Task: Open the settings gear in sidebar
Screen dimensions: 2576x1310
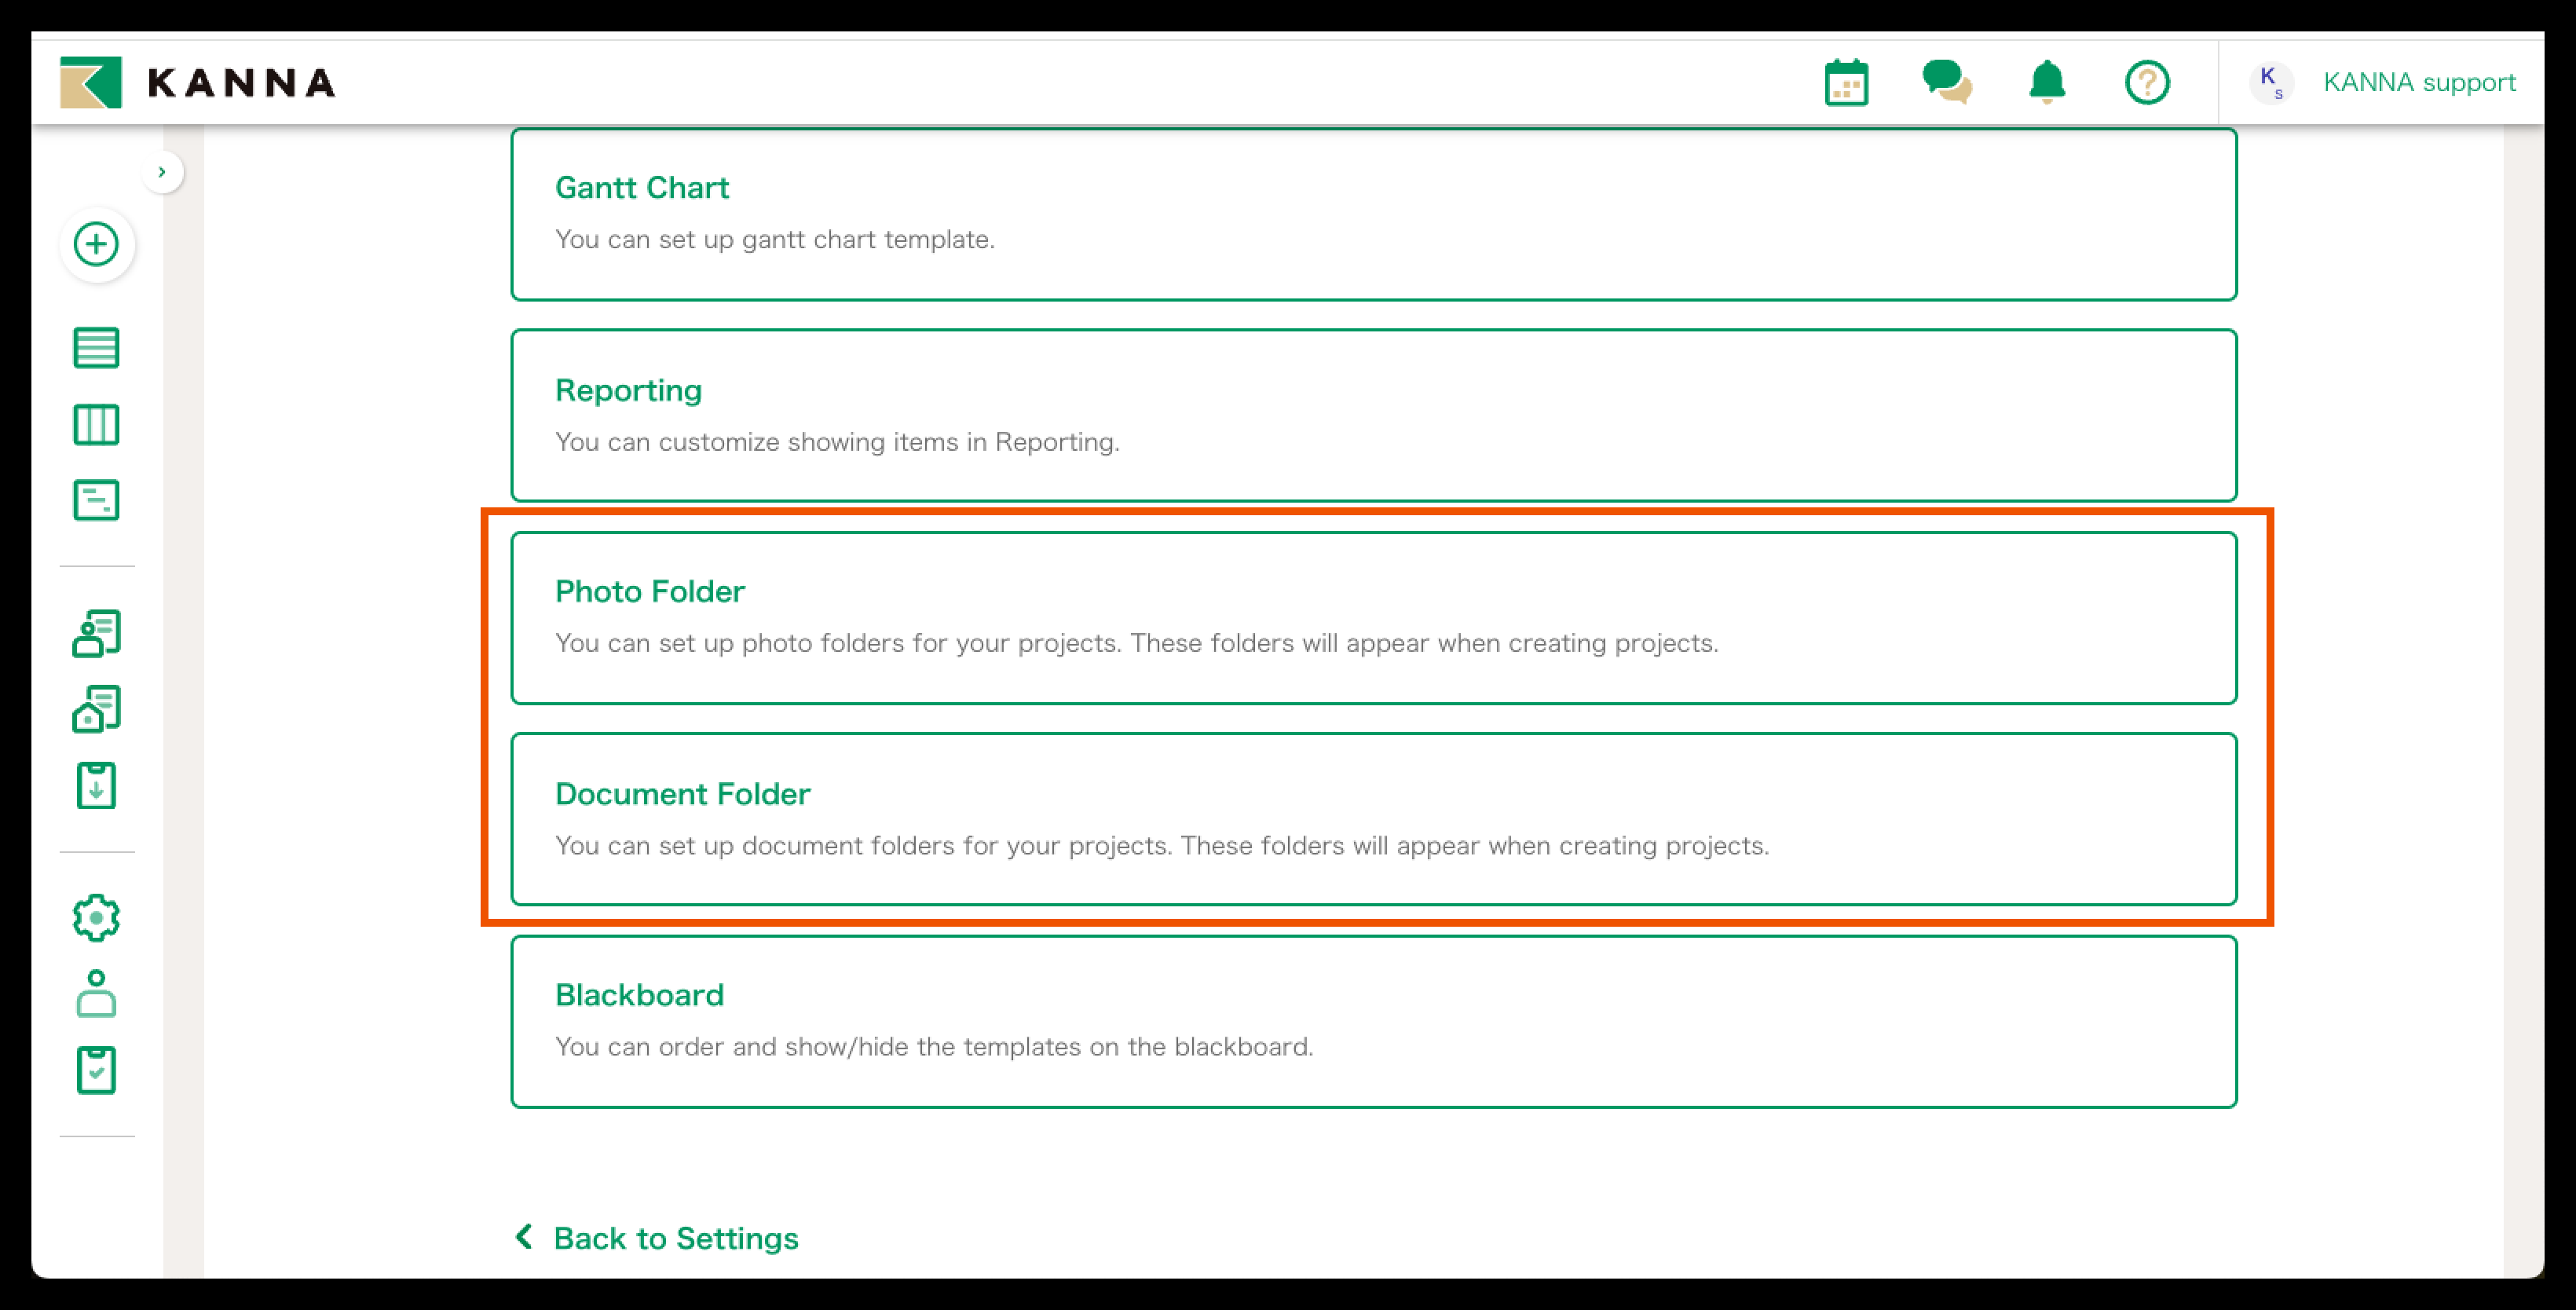Action: (x=97, y=918)
